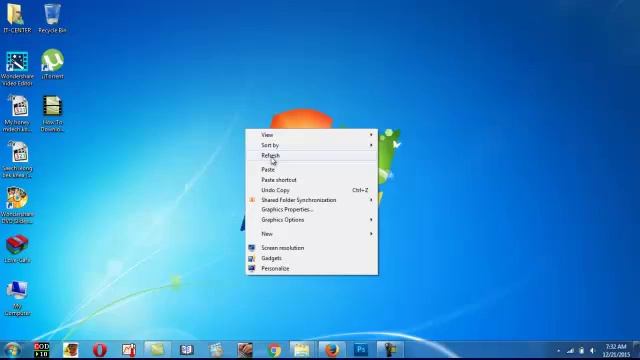
Task: Expand Shared Folder Synchronization submenu
Action: [312, 200]
